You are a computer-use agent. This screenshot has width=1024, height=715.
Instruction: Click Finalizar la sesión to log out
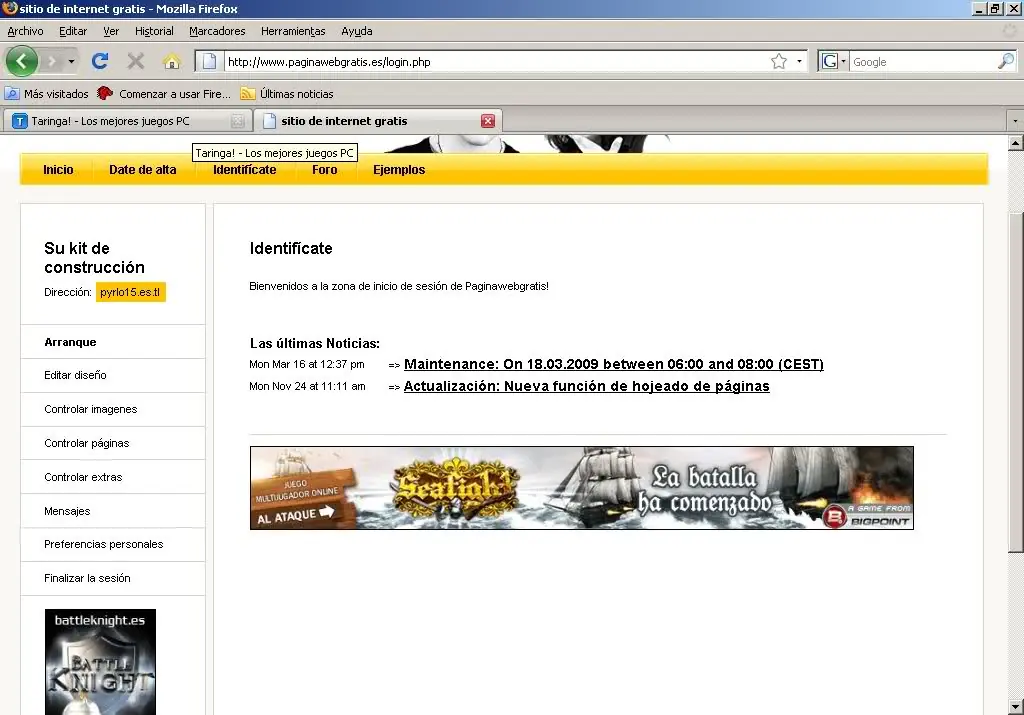[87, 578]
